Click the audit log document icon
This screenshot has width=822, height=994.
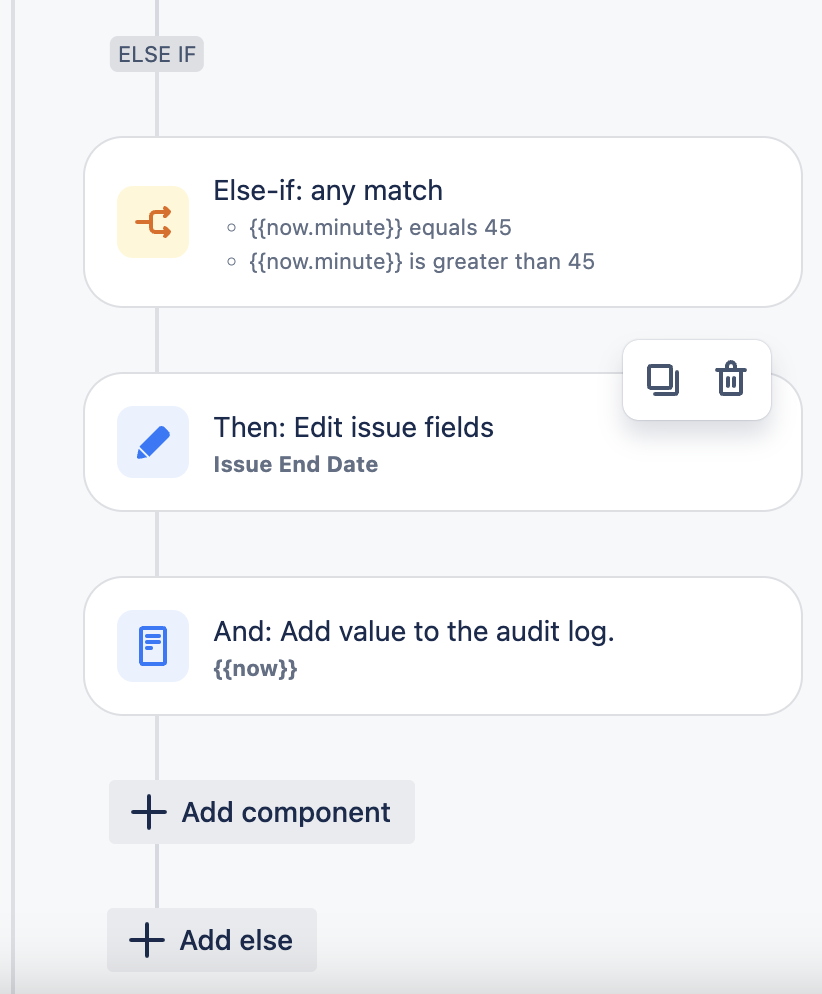tap(152, 645)
